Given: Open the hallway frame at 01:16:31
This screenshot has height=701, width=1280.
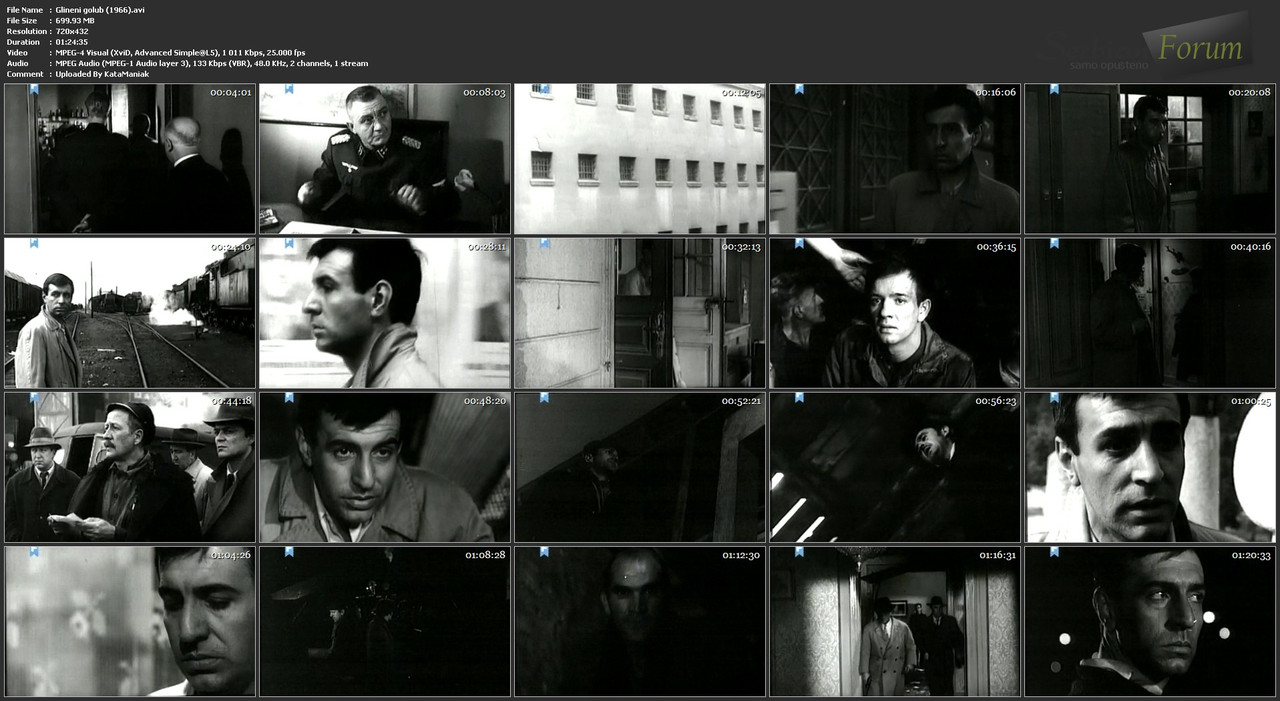Looking at the screenshot, I should click(895, 621).
